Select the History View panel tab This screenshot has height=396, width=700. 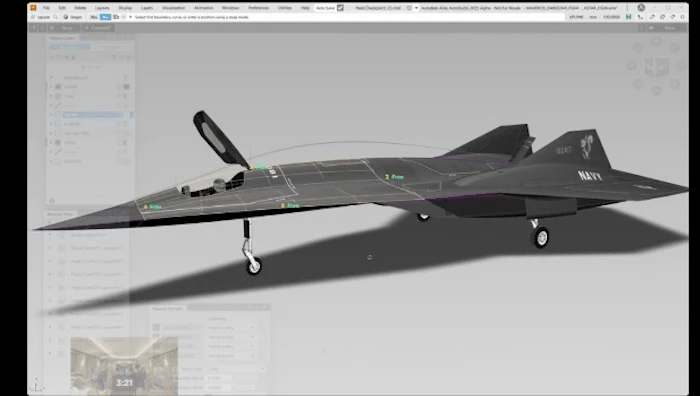(x=60, y=214)
